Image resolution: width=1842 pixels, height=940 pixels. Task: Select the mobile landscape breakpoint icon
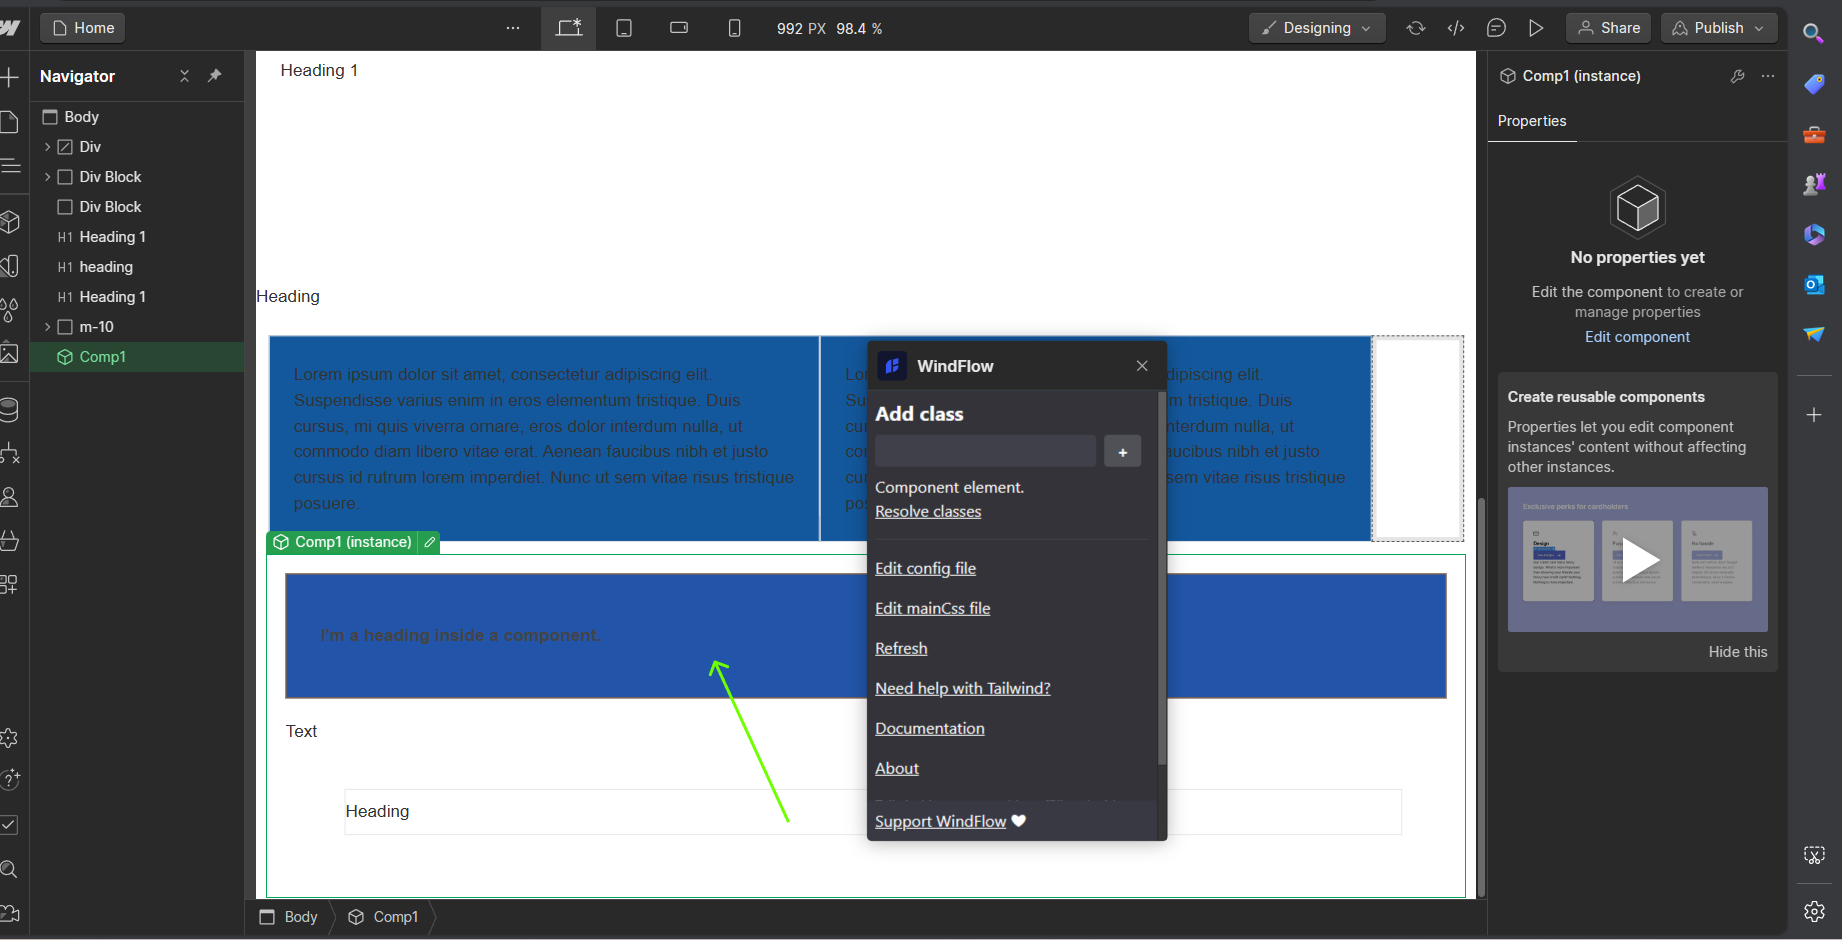[679, 28]
